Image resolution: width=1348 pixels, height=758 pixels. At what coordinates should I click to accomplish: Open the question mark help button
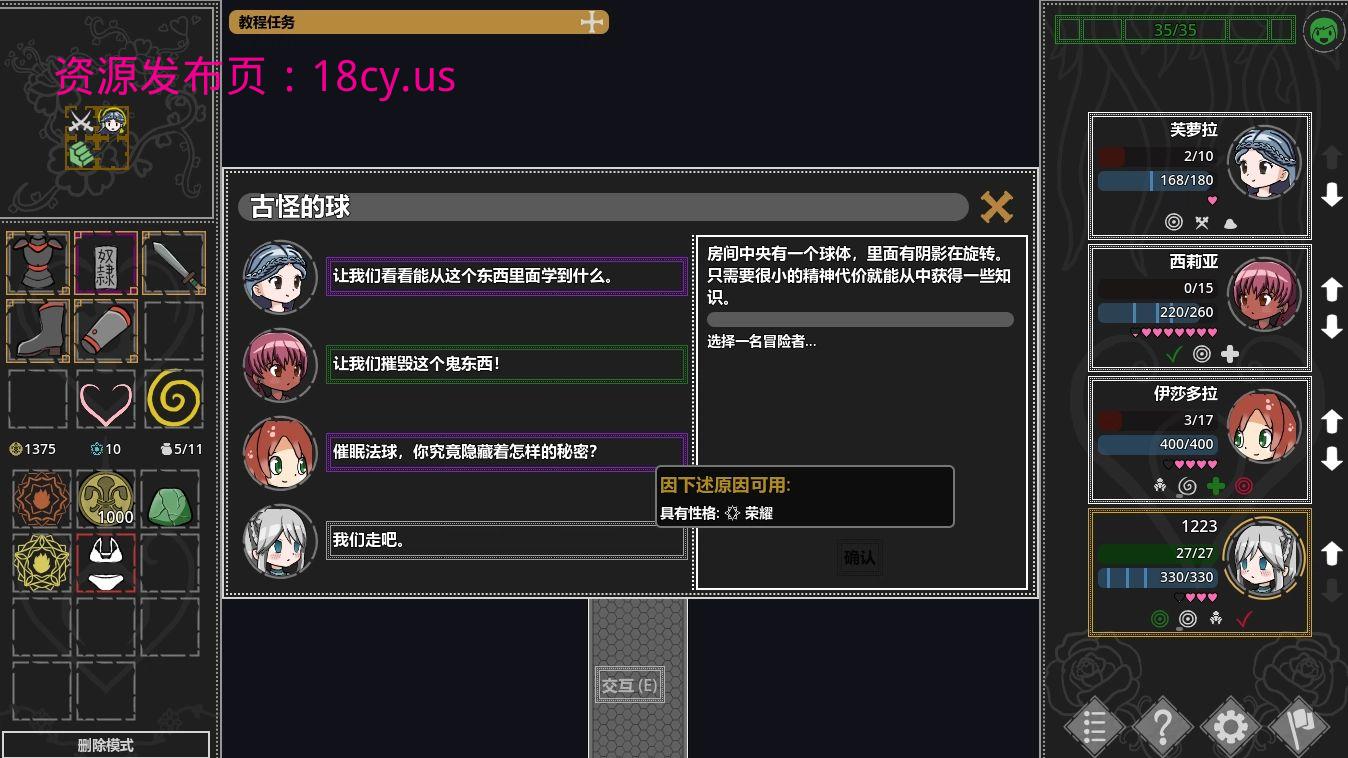[x=1162, y=726]
